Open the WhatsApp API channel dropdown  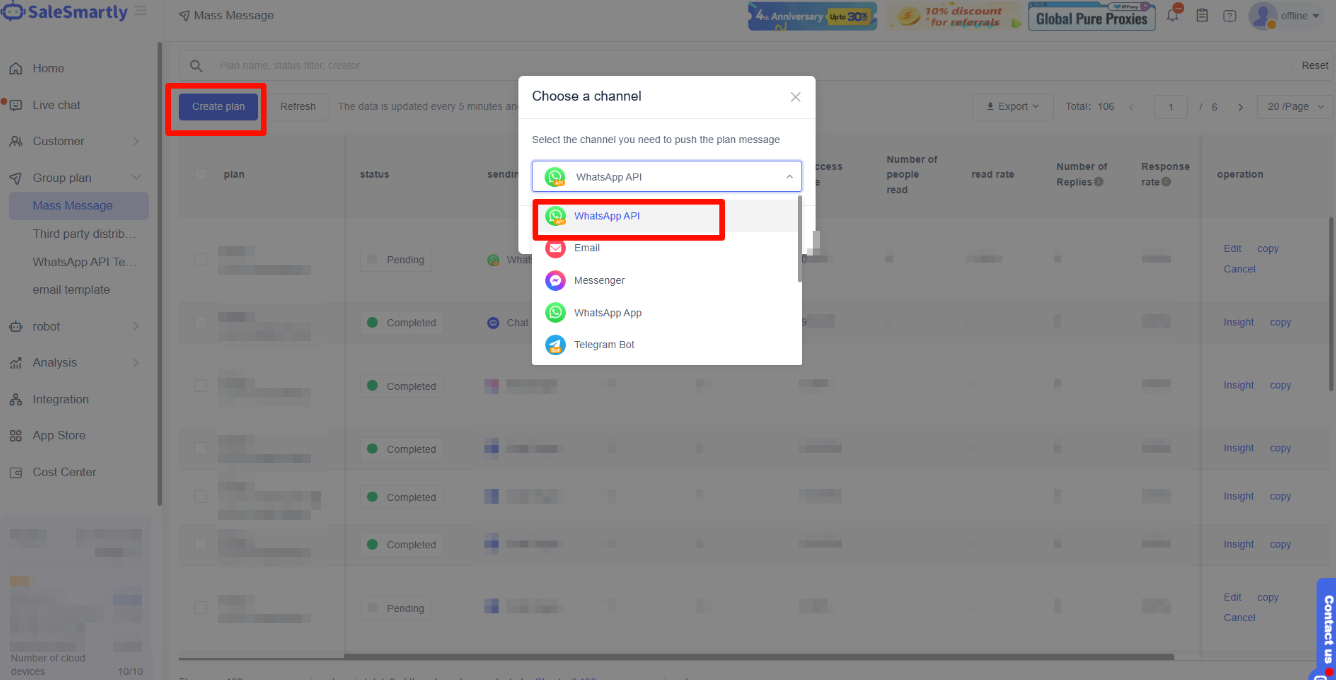[666, 177]
